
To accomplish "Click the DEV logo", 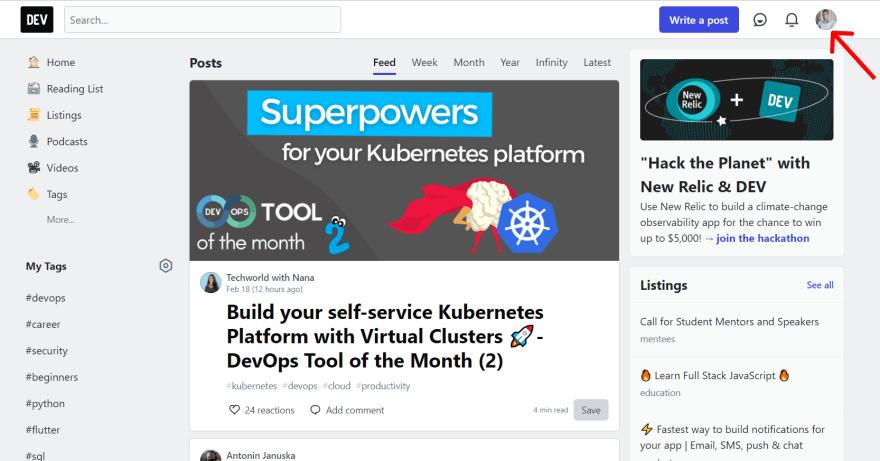I will coord(37,20).
